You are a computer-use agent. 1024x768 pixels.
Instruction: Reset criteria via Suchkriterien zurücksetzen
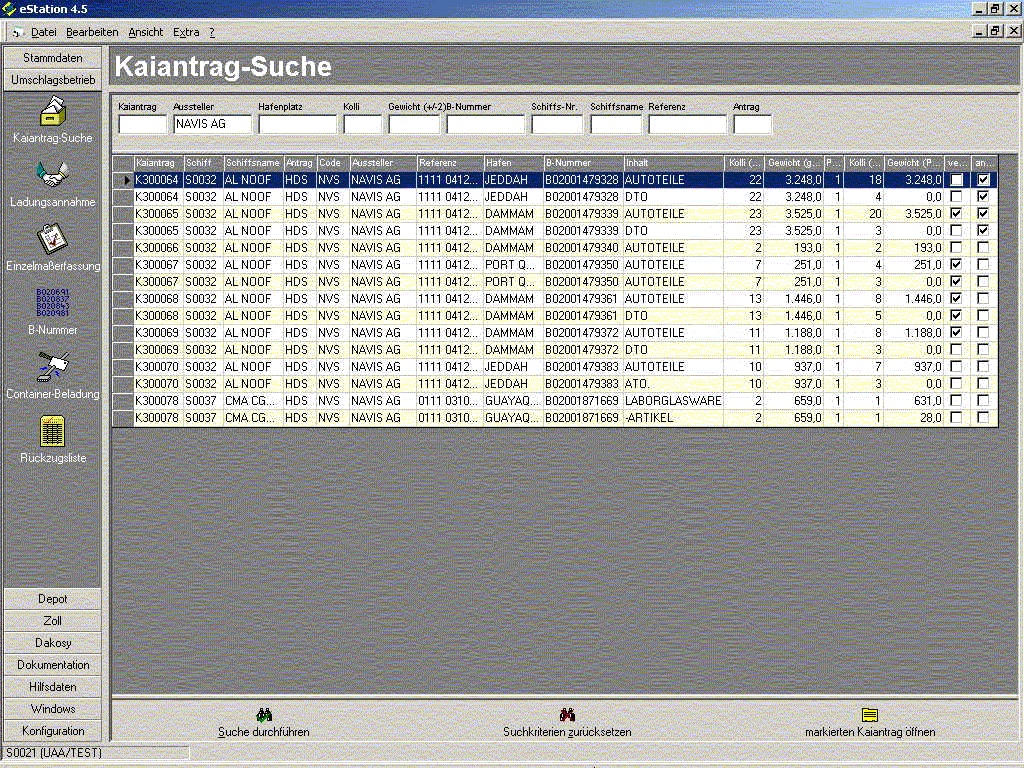[x=567, y=716]
